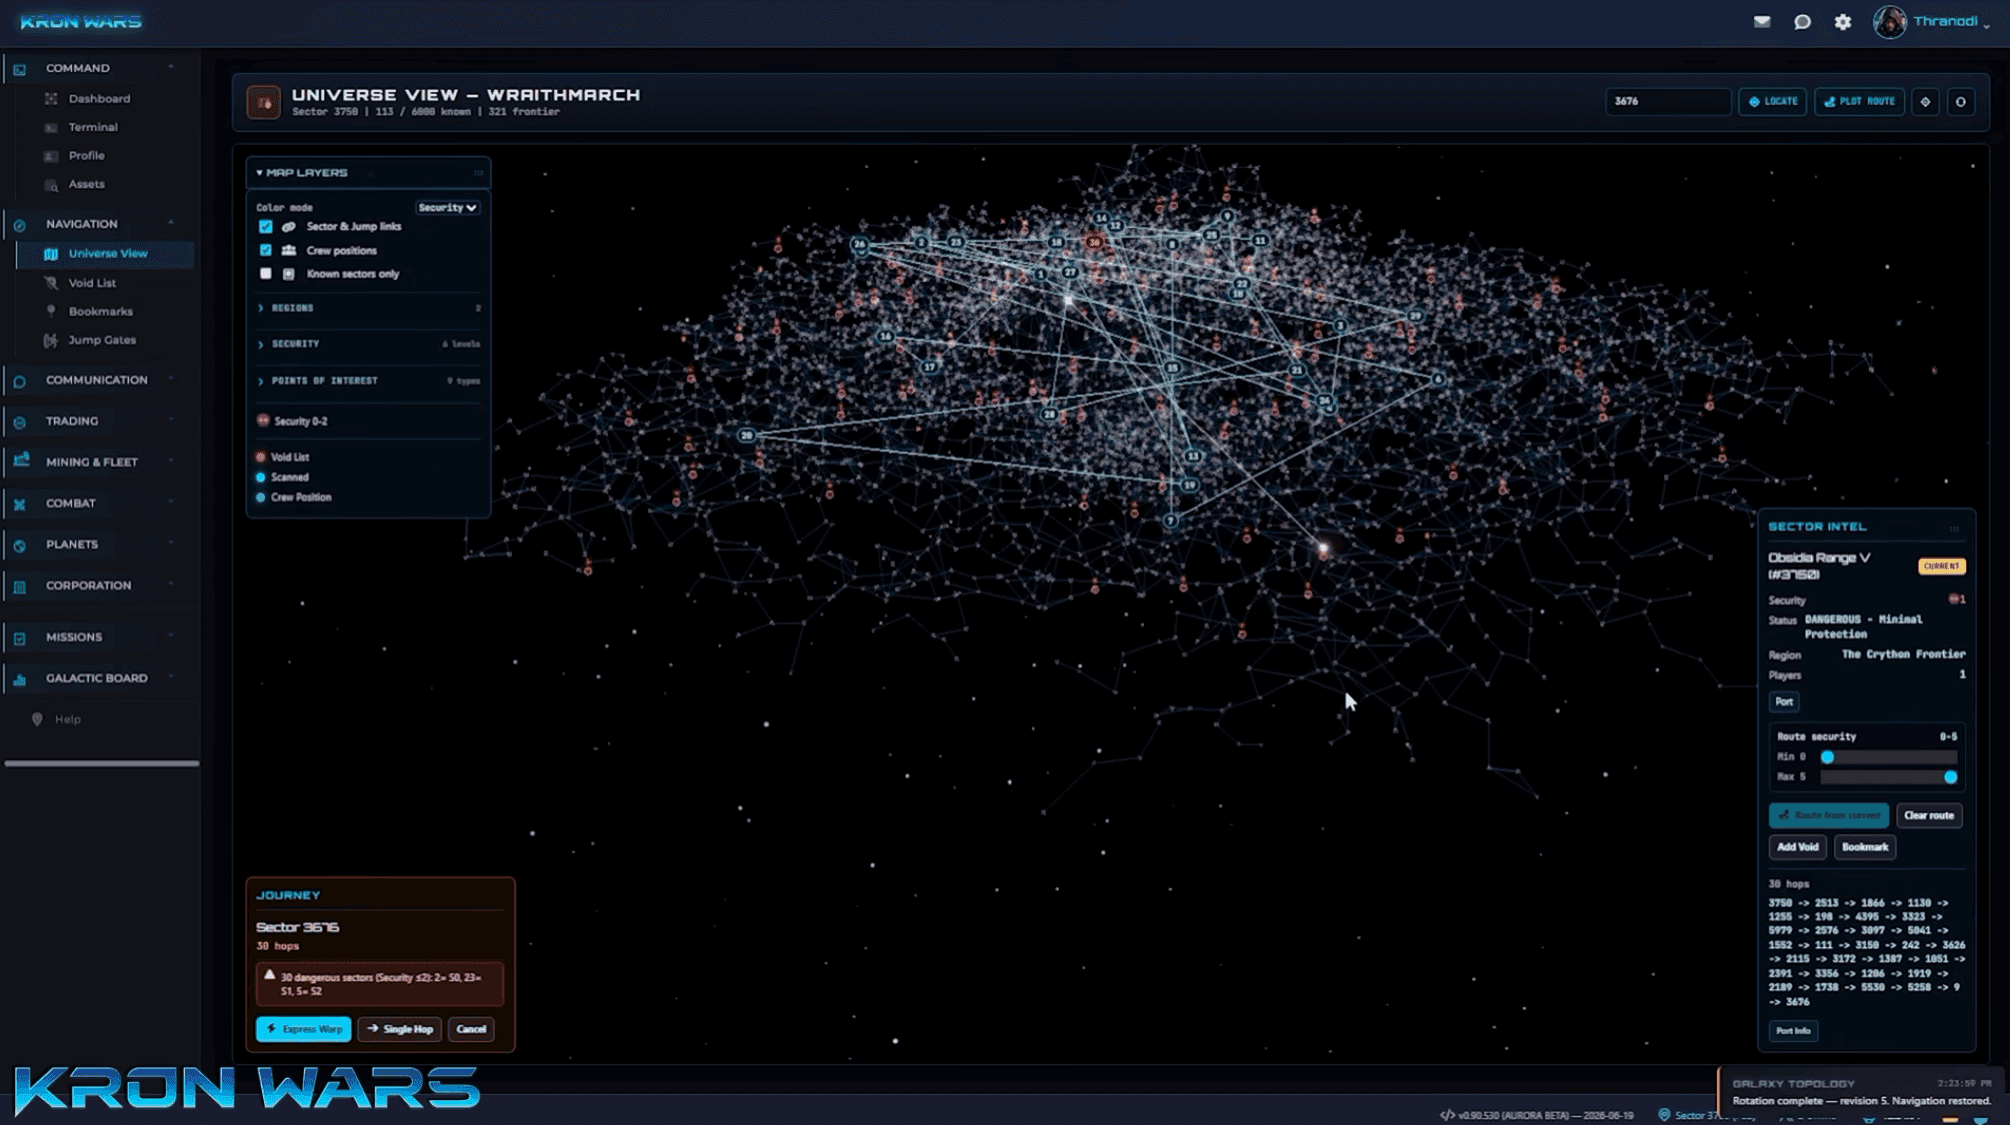The image size is (2010, 1125).
Task: Collapse the Map Layers panel
Action: (x=260, y=173)
